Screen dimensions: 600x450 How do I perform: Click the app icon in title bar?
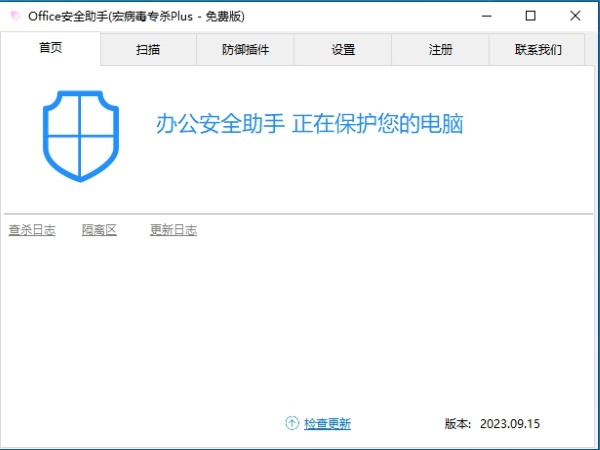pyautogui.click(x=15, y=16)
